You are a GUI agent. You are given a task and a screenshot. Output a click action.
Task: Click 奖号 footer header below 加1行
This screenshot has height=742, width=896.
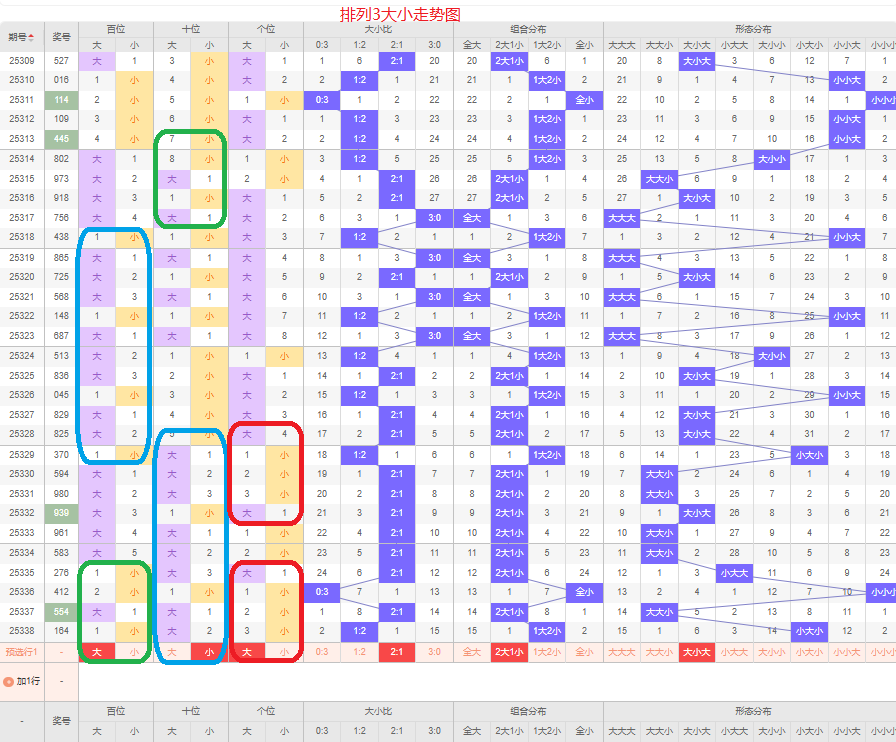click(x=61, y=721)
